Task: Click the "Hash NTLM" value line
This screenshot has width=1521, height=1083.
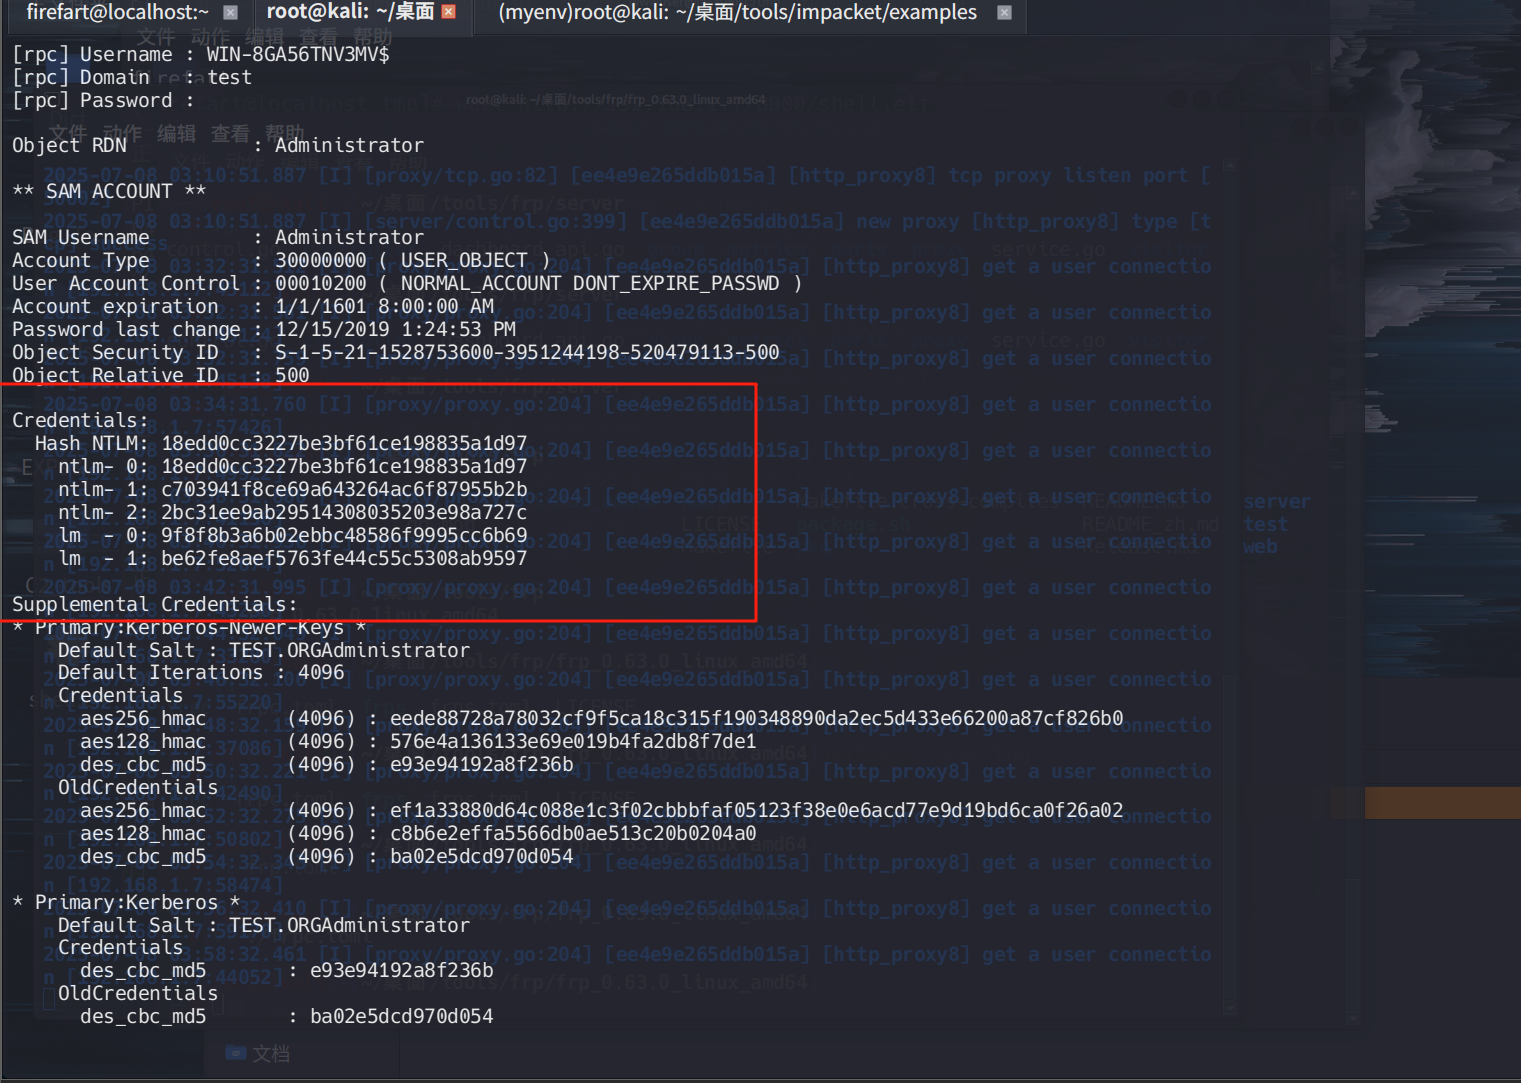Action: pos(281,443)
